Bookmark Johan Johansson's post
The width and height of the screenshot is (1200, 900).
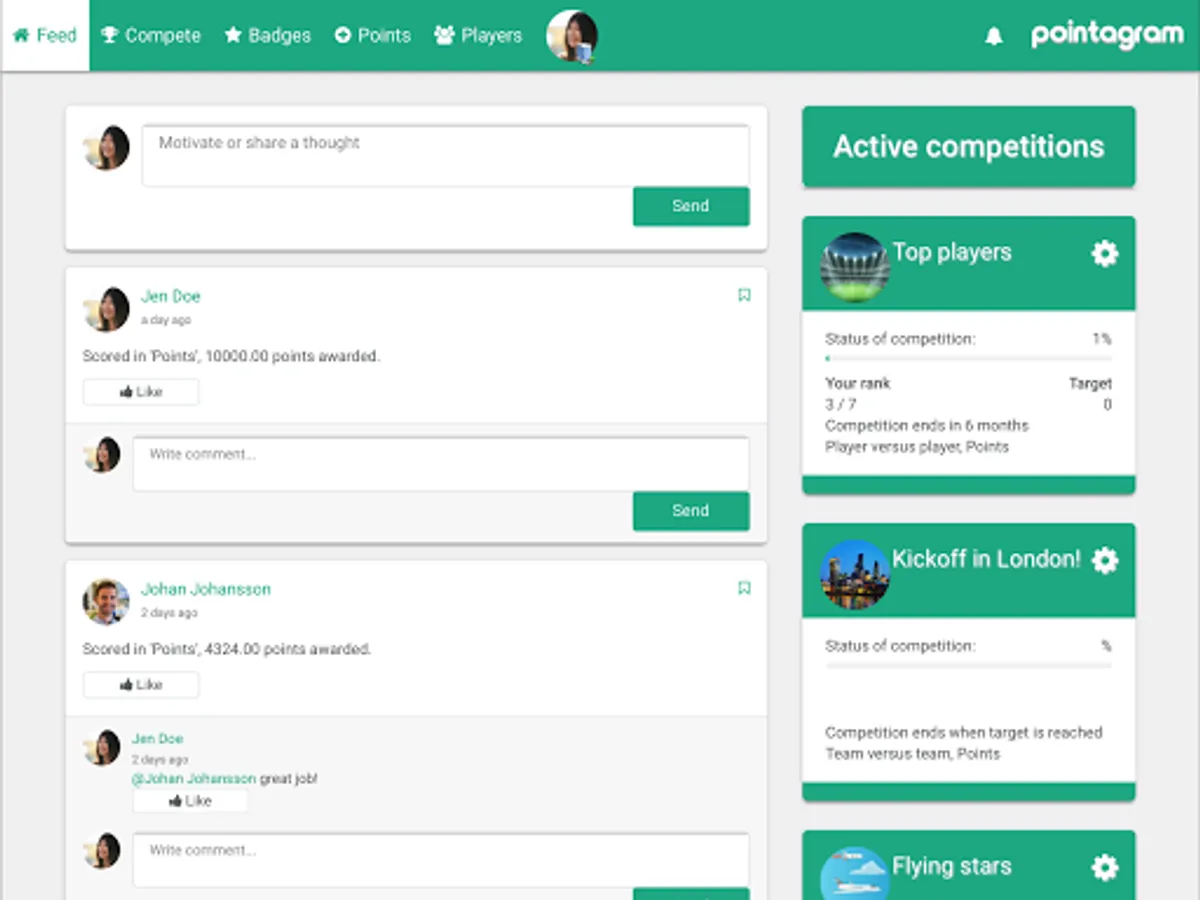click(x=744, y=588)
